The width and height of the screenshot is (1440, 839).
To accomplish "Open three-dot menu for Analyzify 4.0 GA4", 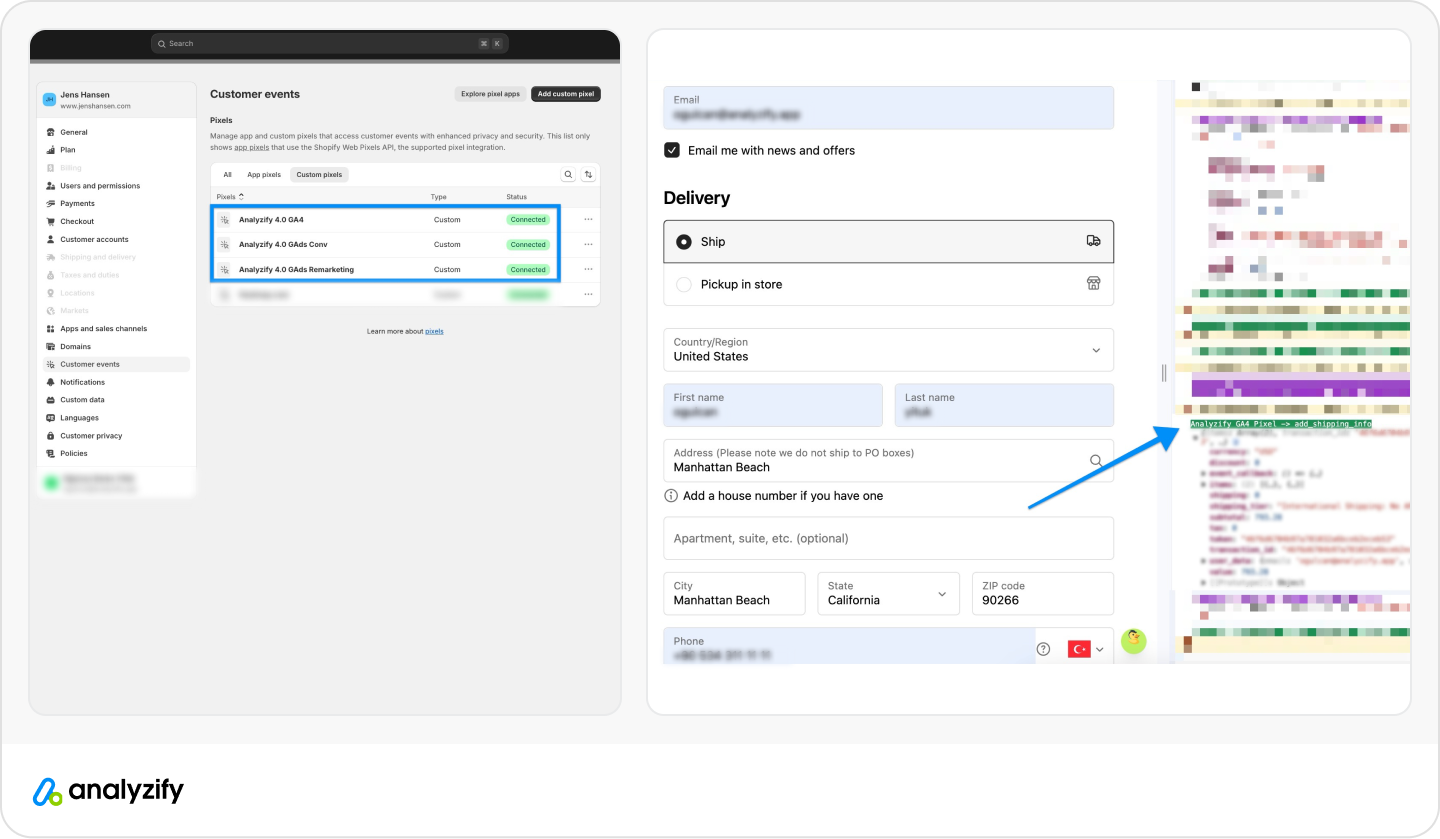I will pyautogui.click(x=588, y=219).
